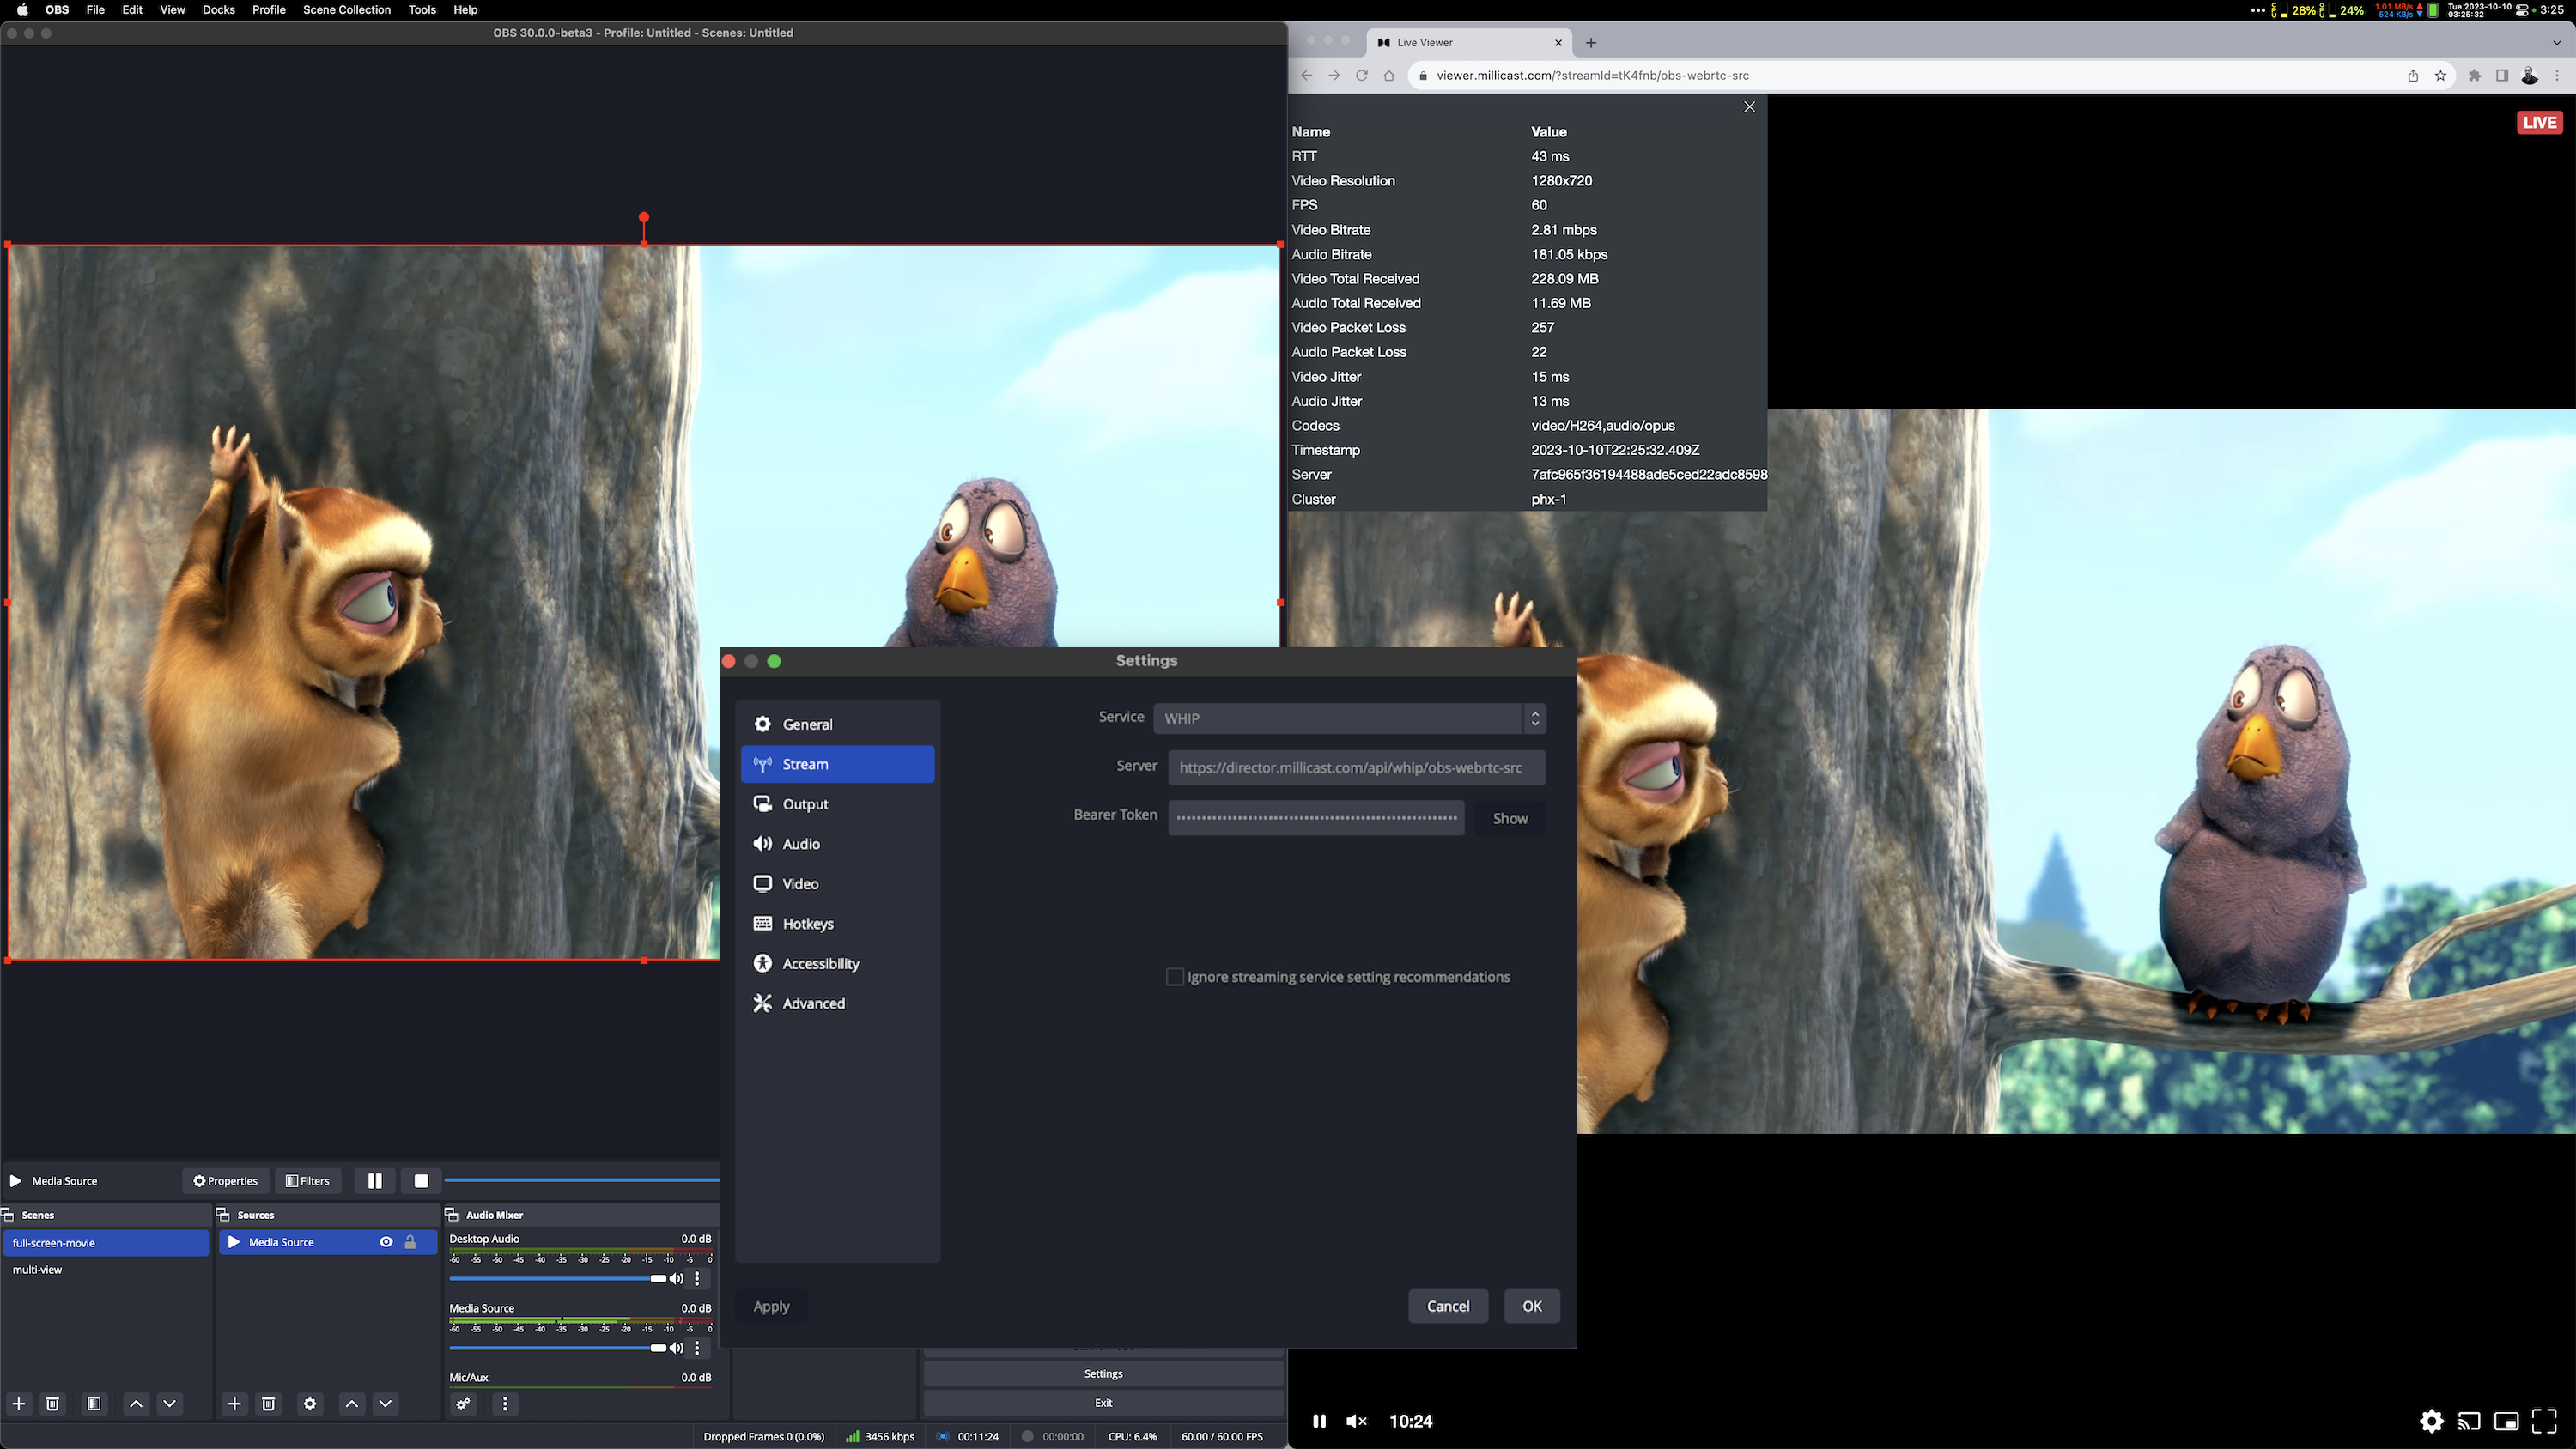Enable picture-in-picture in video player

click(2506, 1421)
